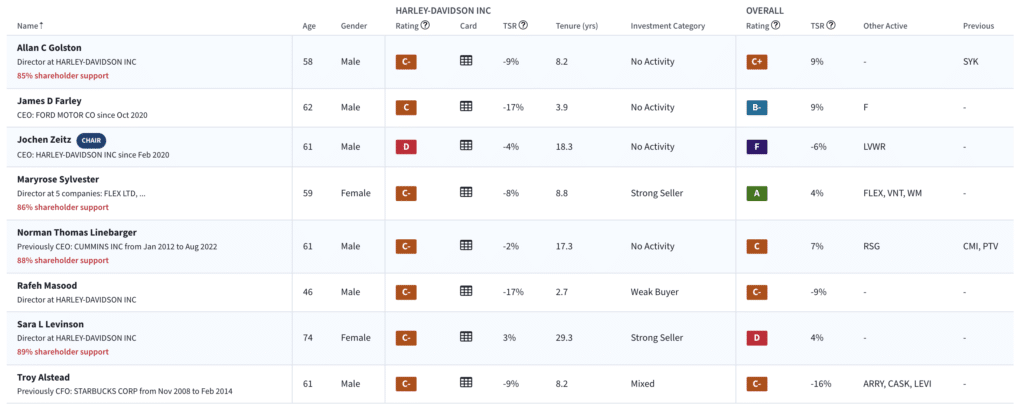Click Maryrose Sylvester's green A rating badge
1024x411 pixels.
756,193
